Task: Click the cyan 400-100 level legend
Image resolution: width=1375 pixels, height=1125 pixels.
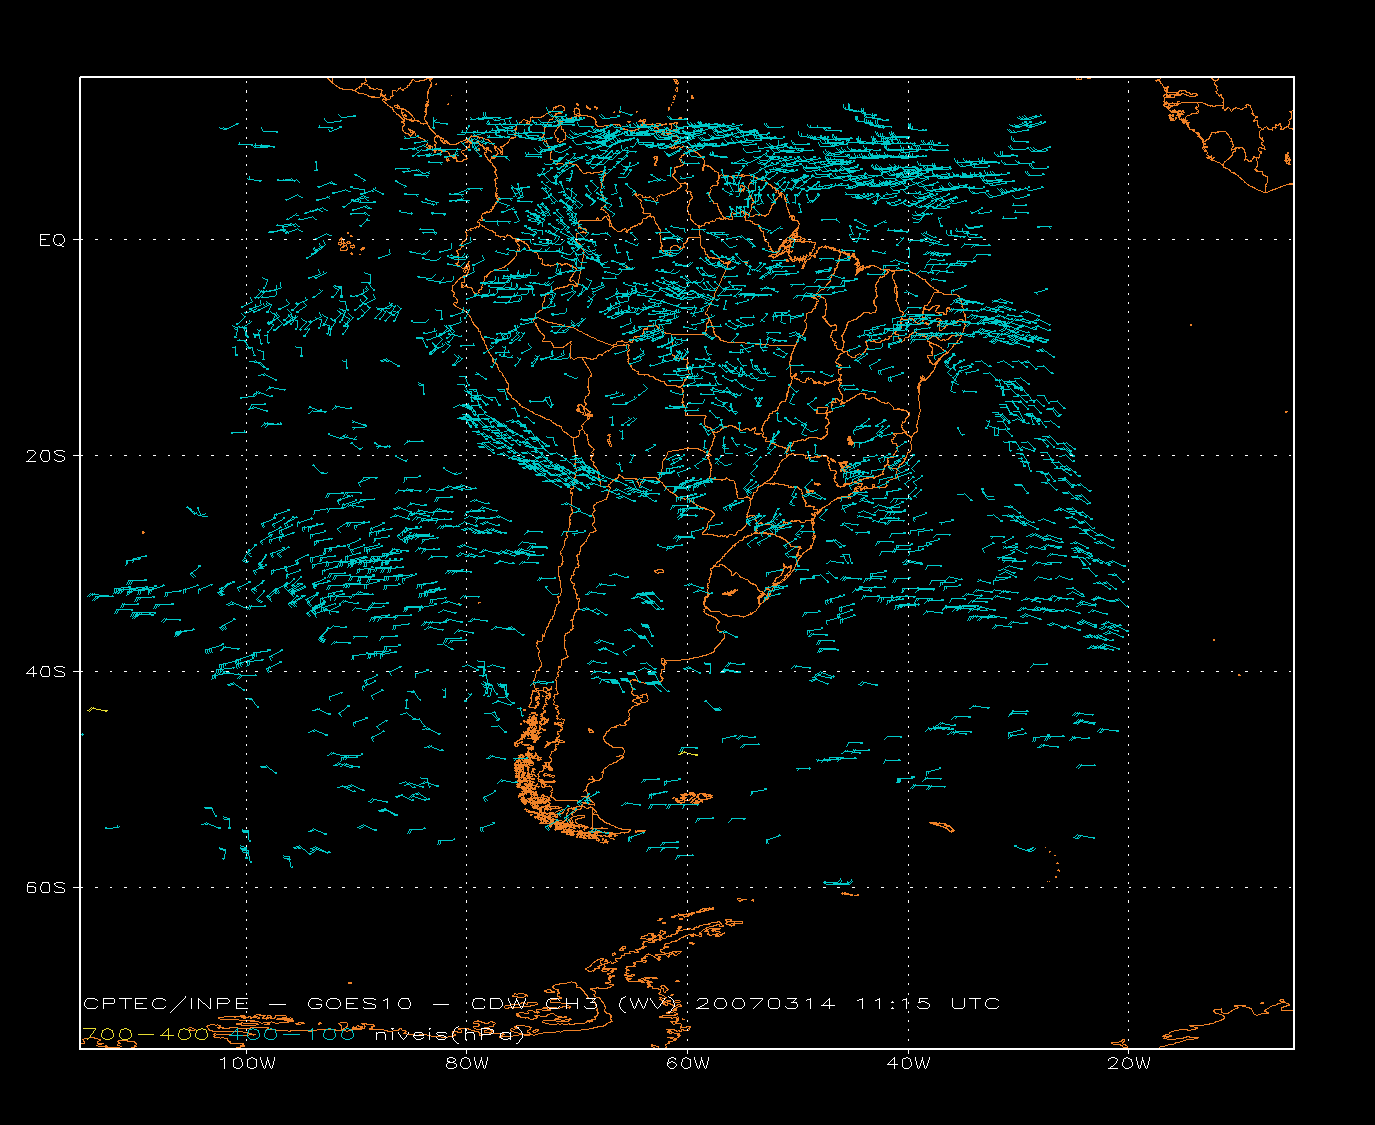Action: 292,1034
